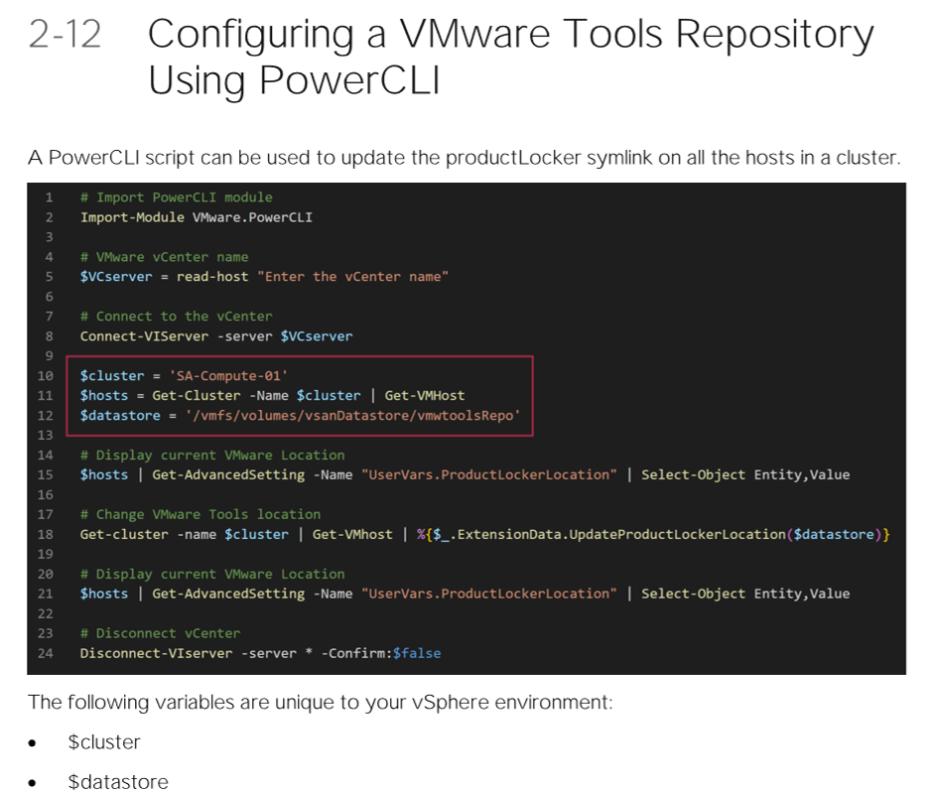The height and width of the screenshot is (792, 936).
Task: Click the sentence beginning "A PowerCLI script can be used"
Action: 464,158
